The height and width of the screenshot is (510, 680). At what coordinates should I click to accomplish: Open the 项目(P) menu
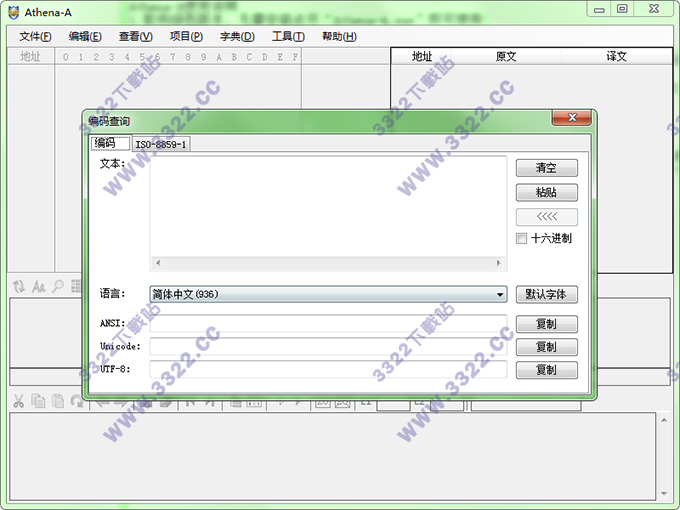[186, 36]
